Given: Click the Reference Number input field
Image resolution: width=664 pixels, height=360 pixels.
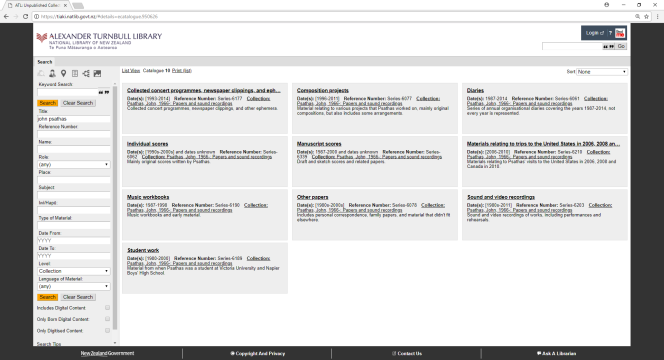Looking at the screenshot, I should (x=74, y=134).
